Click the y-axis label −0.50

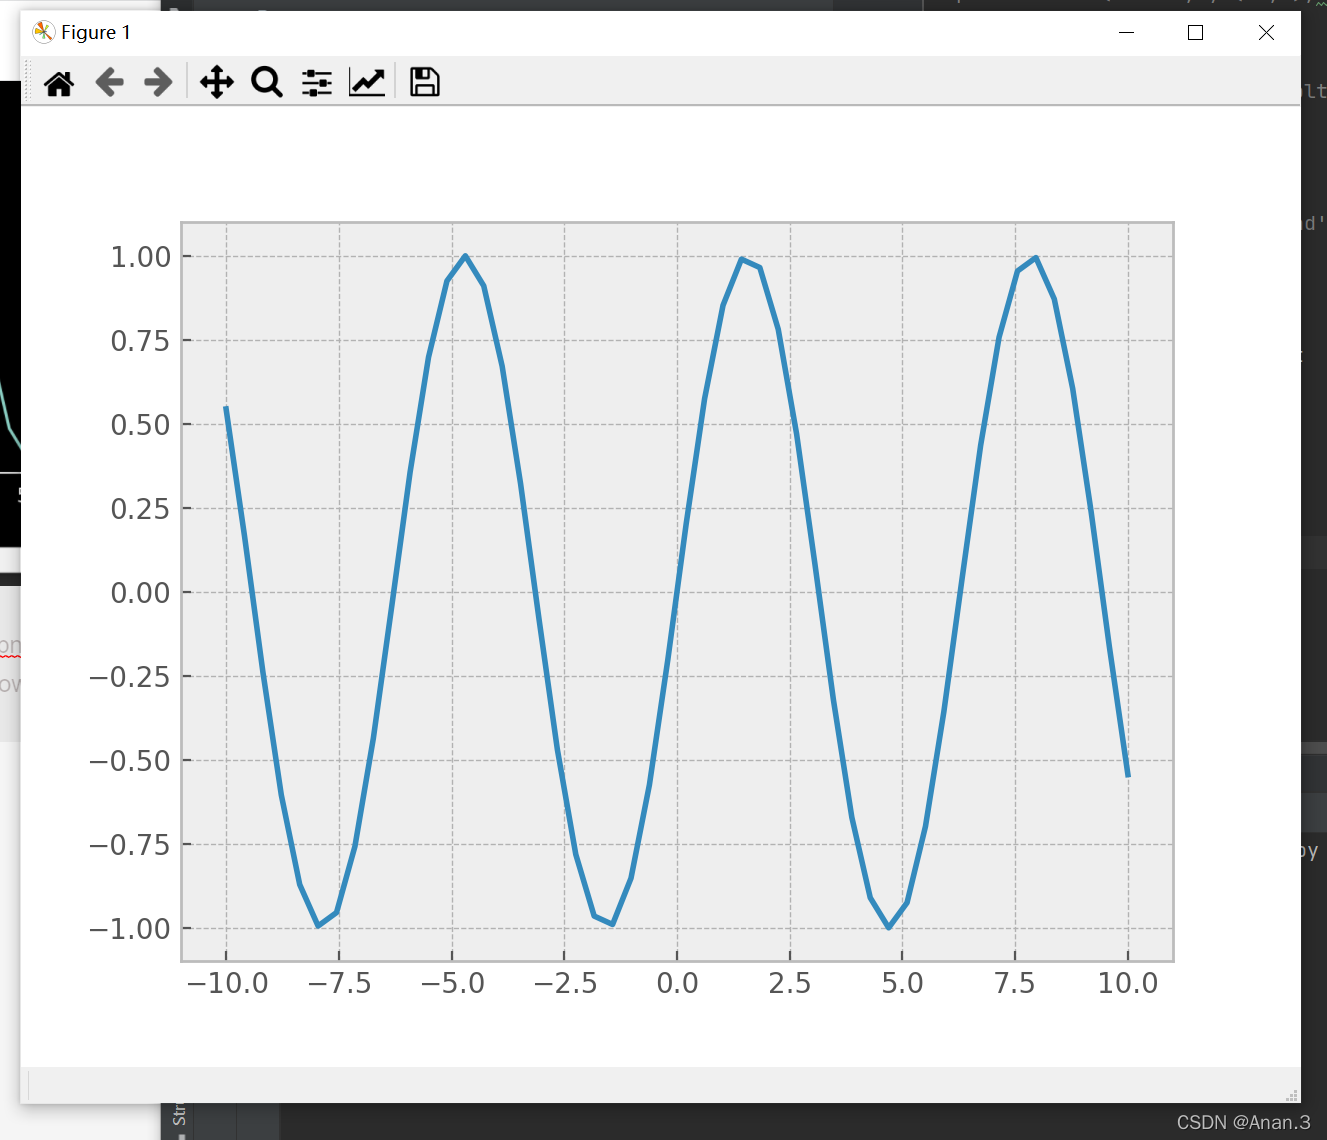point(130,761)
